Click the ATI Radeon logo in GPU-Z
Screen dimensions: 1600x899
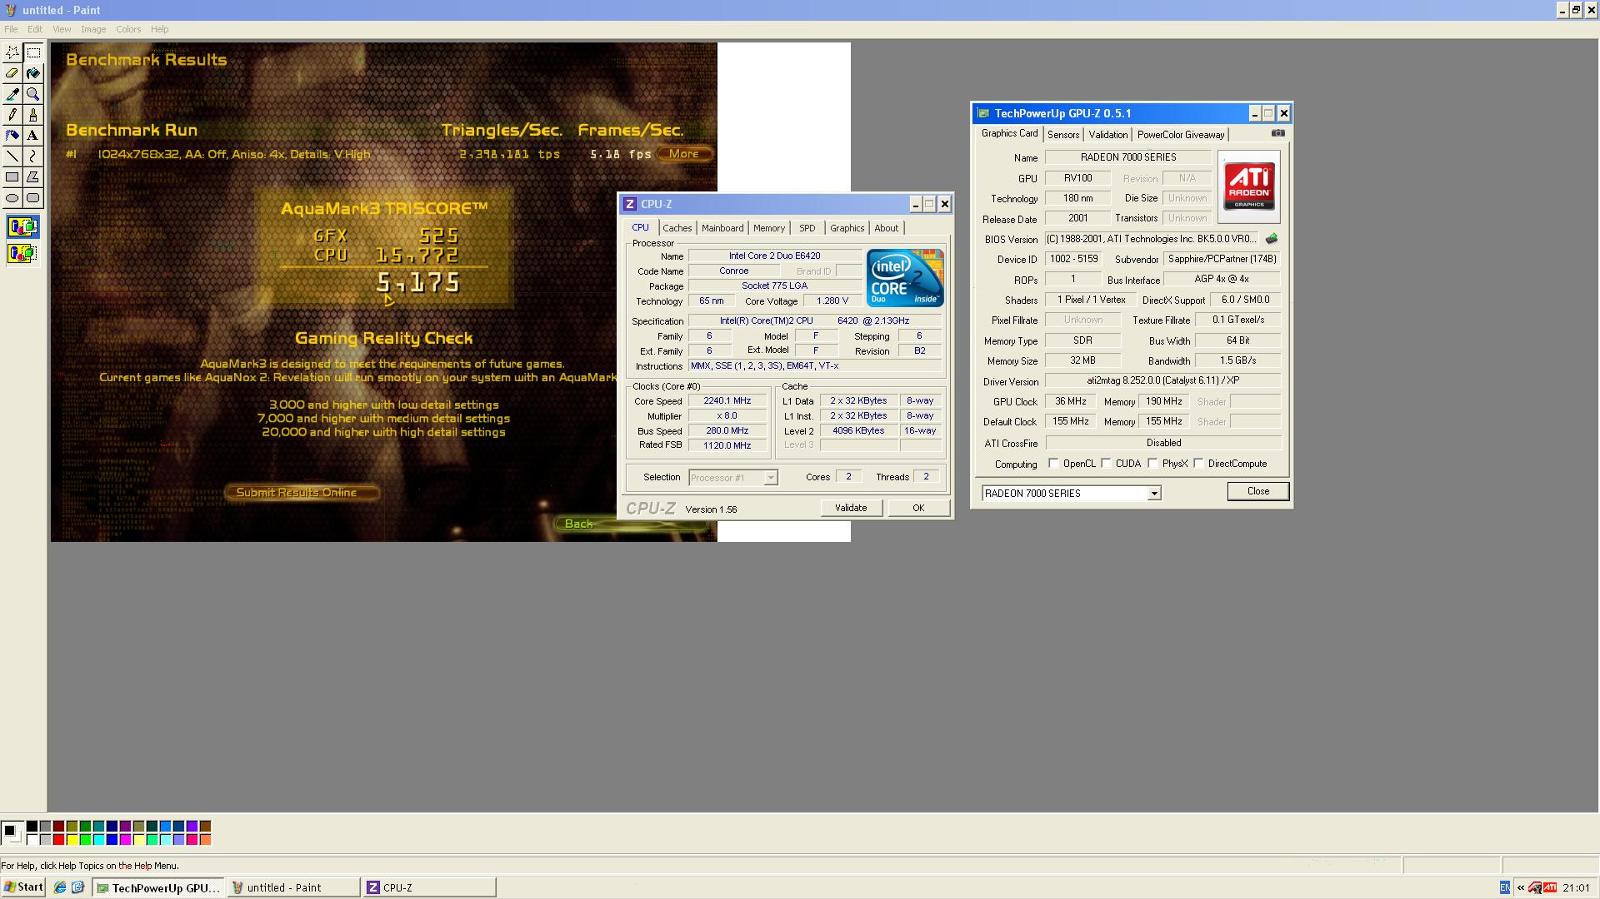[x=1248, y=186]
